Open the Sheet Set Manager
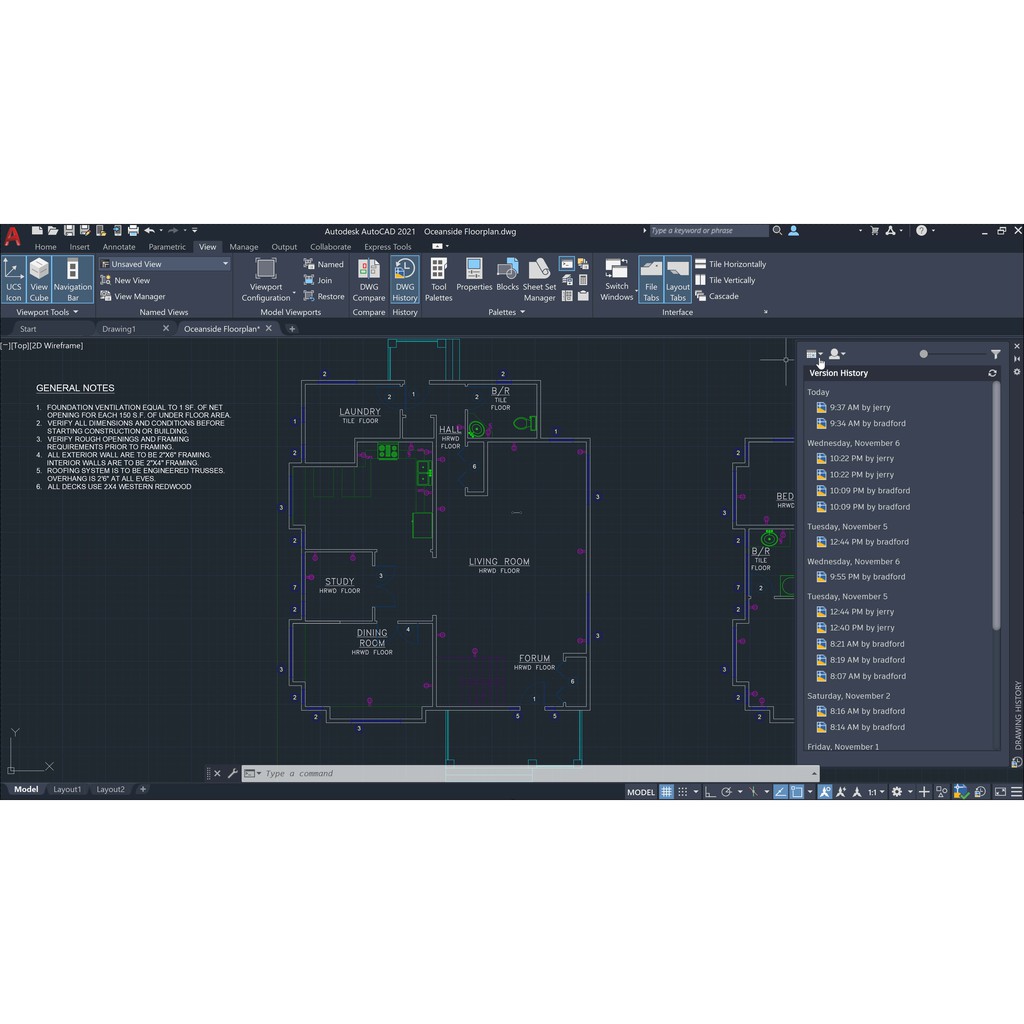 [539, 279]
